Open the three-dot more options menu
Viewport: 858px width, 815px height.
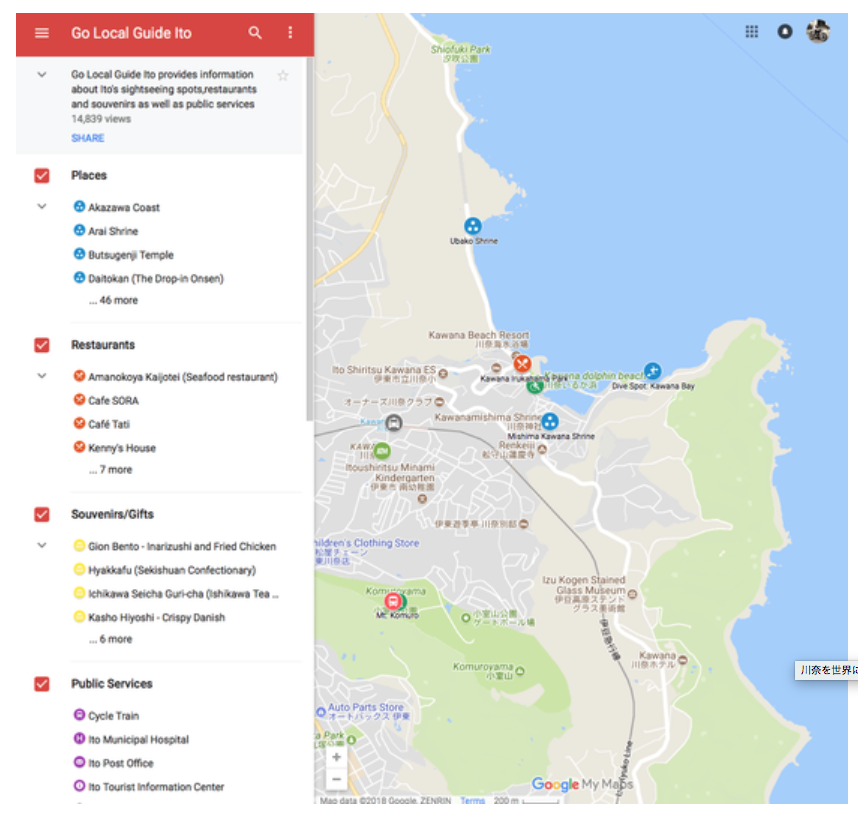tap(290, 33)
